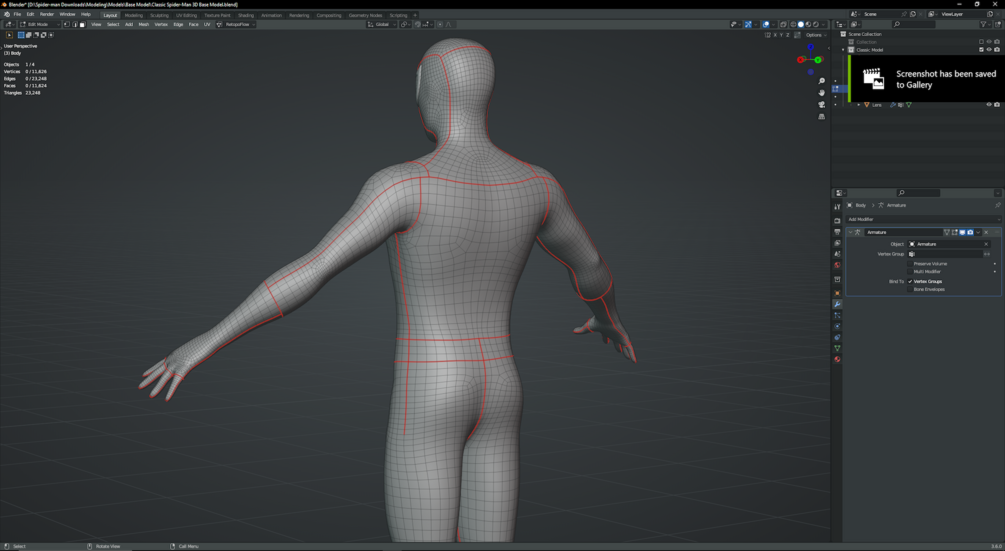Toggle X-ray view icon in header
The image size is (1005, 551).
[783, 24]
